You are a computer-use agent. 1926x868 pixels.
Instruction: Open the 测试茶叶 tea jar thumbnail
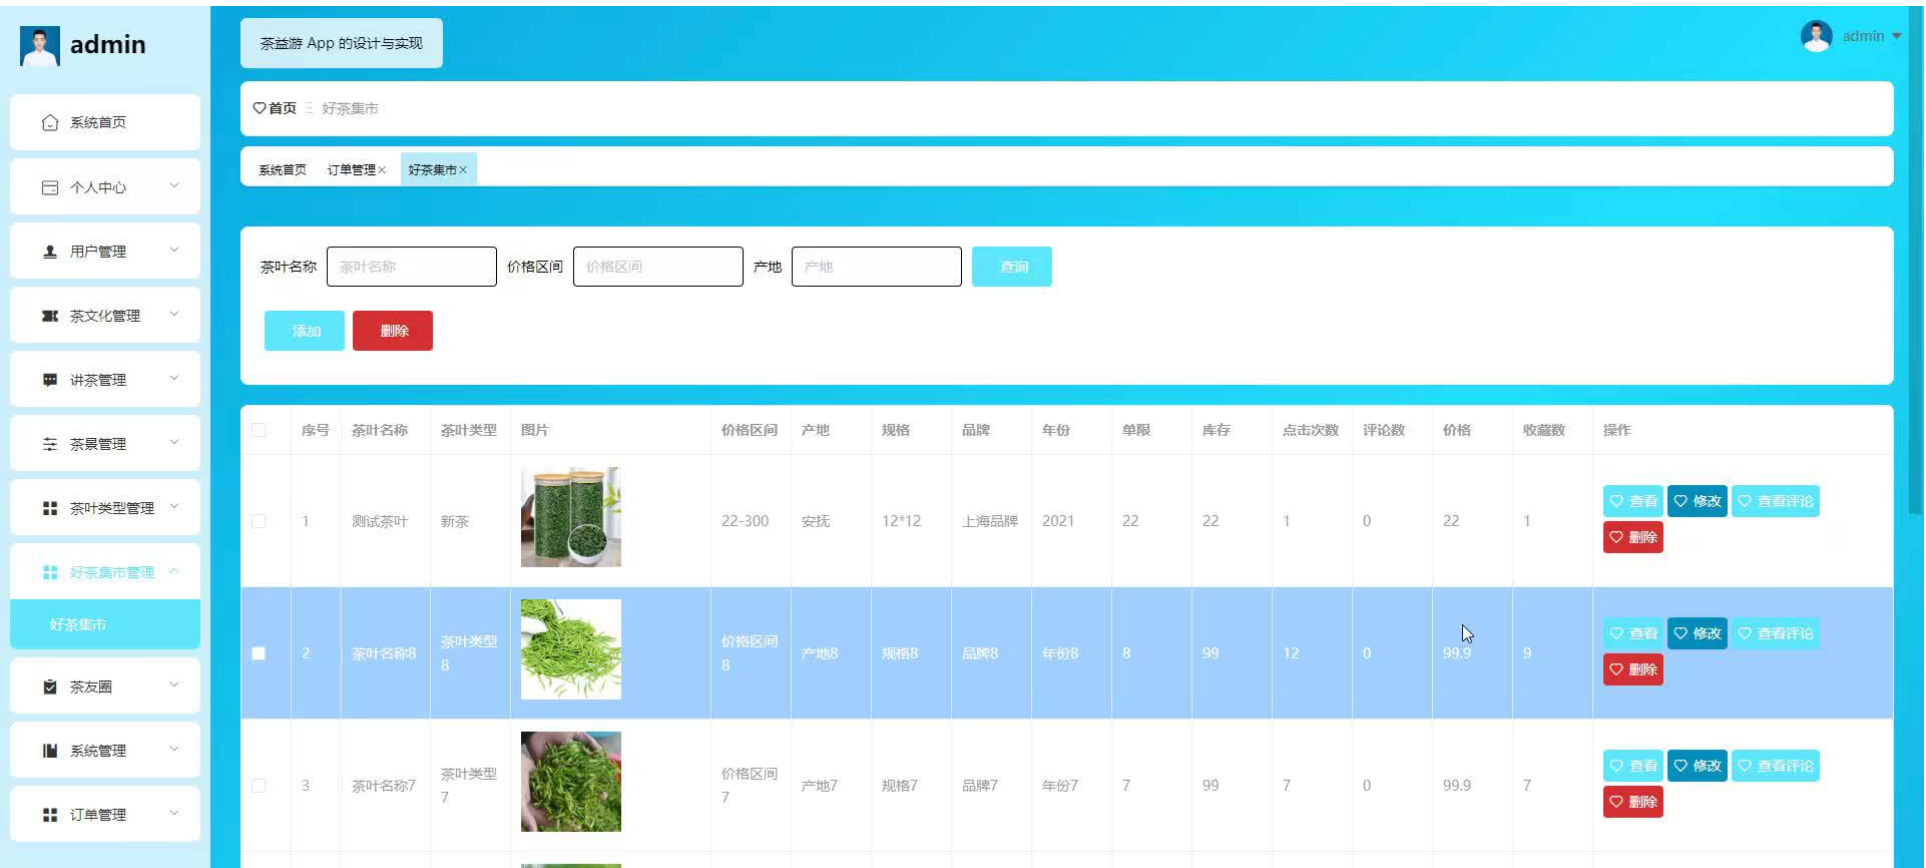tap(571, 517)
